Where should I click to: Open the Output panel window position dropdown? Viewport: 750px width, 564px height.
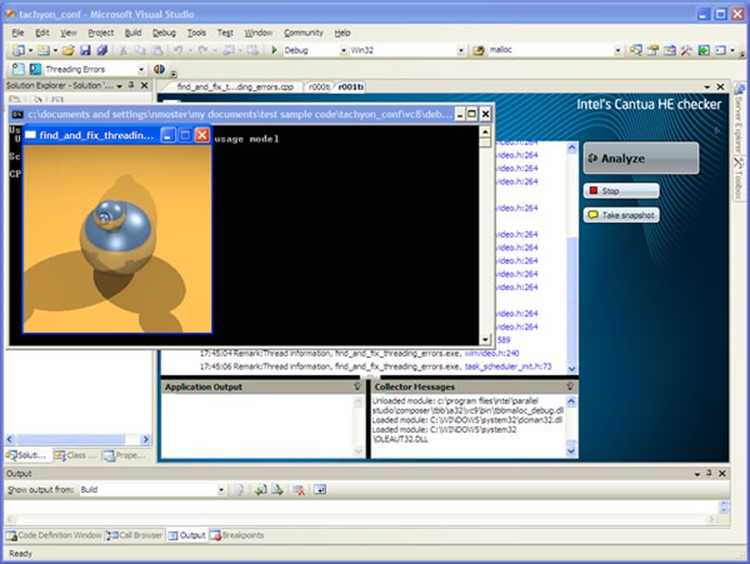(697, 474)
